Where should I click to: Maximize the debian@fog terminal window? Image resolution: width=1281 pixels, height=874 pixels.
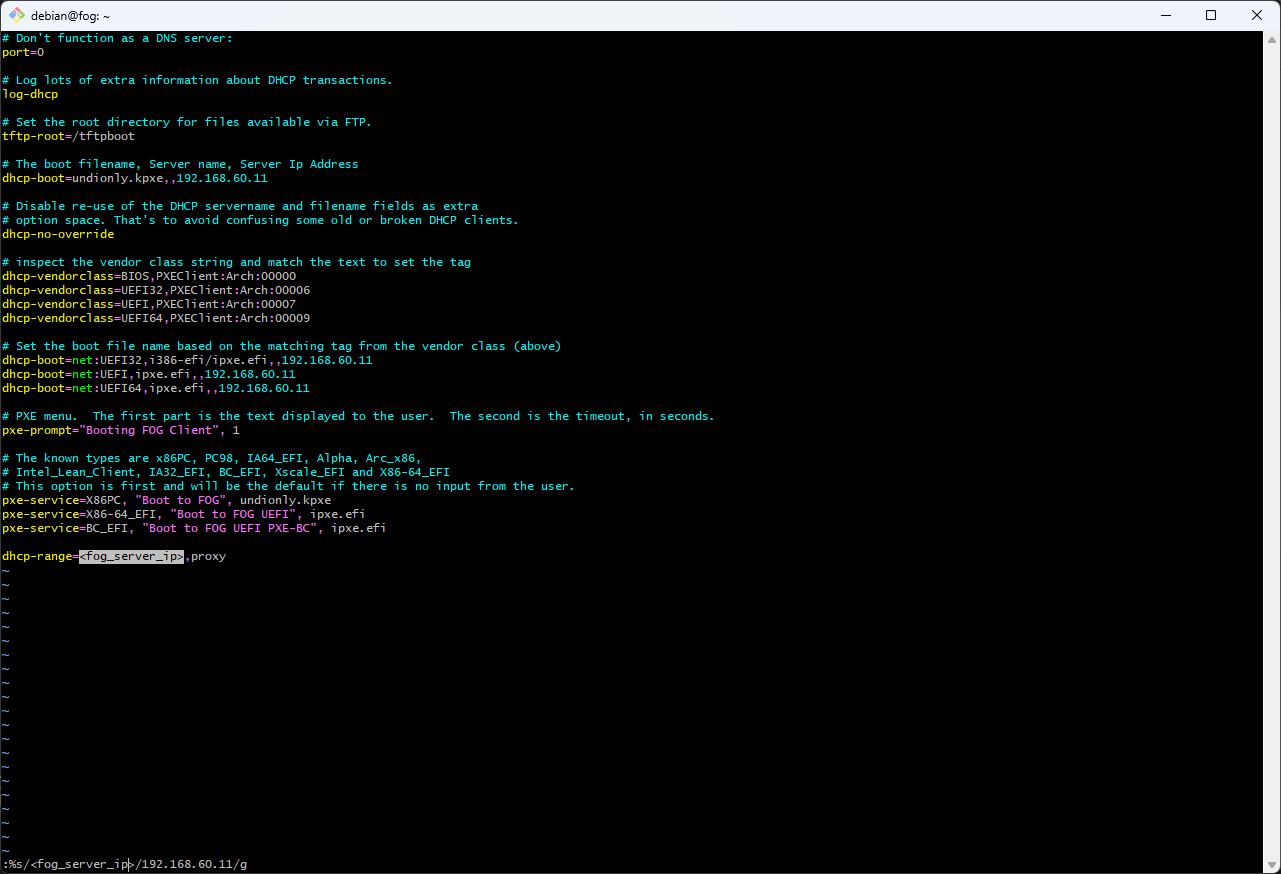point(1211,15)
